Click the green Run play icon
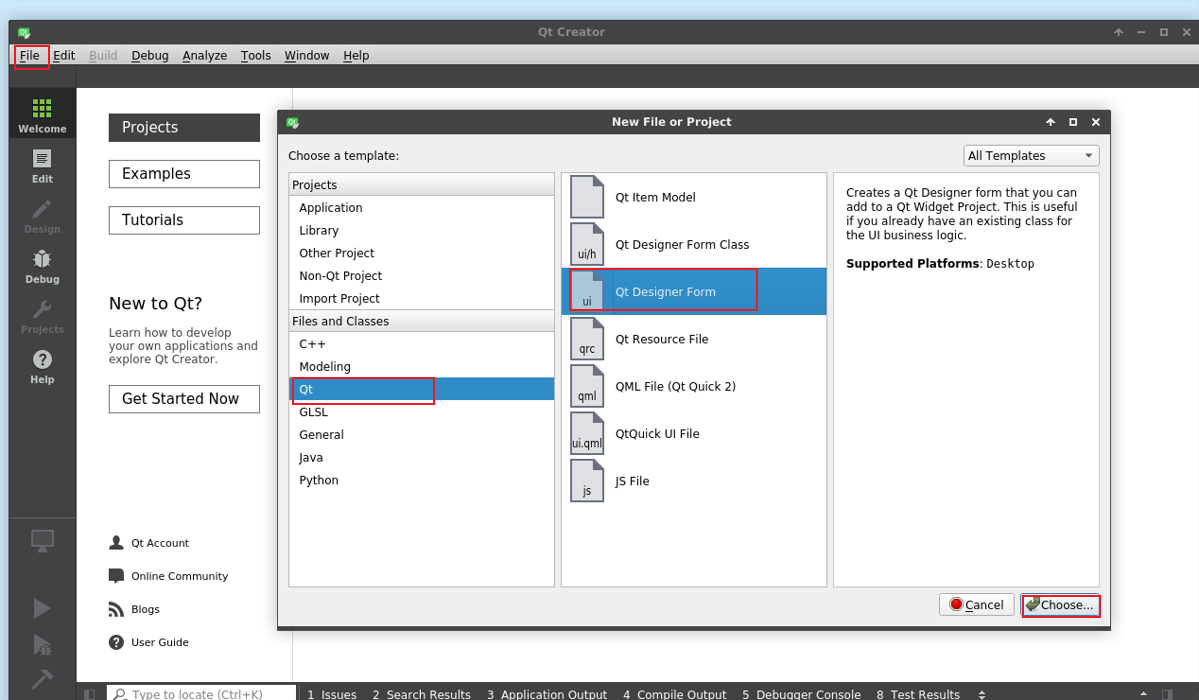Viewport: 1199px width, 700px height. (42, 608)
